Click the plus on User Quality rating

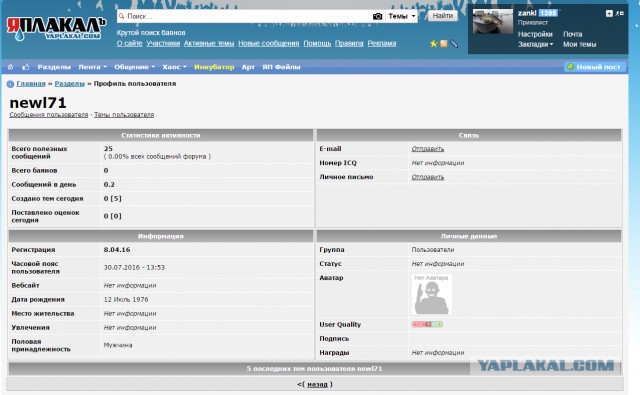439,324
